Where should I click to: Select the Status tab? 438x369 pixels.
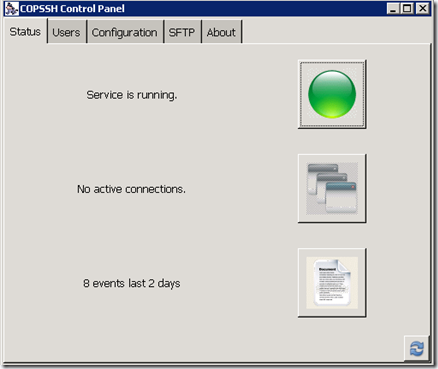(25, 32)
